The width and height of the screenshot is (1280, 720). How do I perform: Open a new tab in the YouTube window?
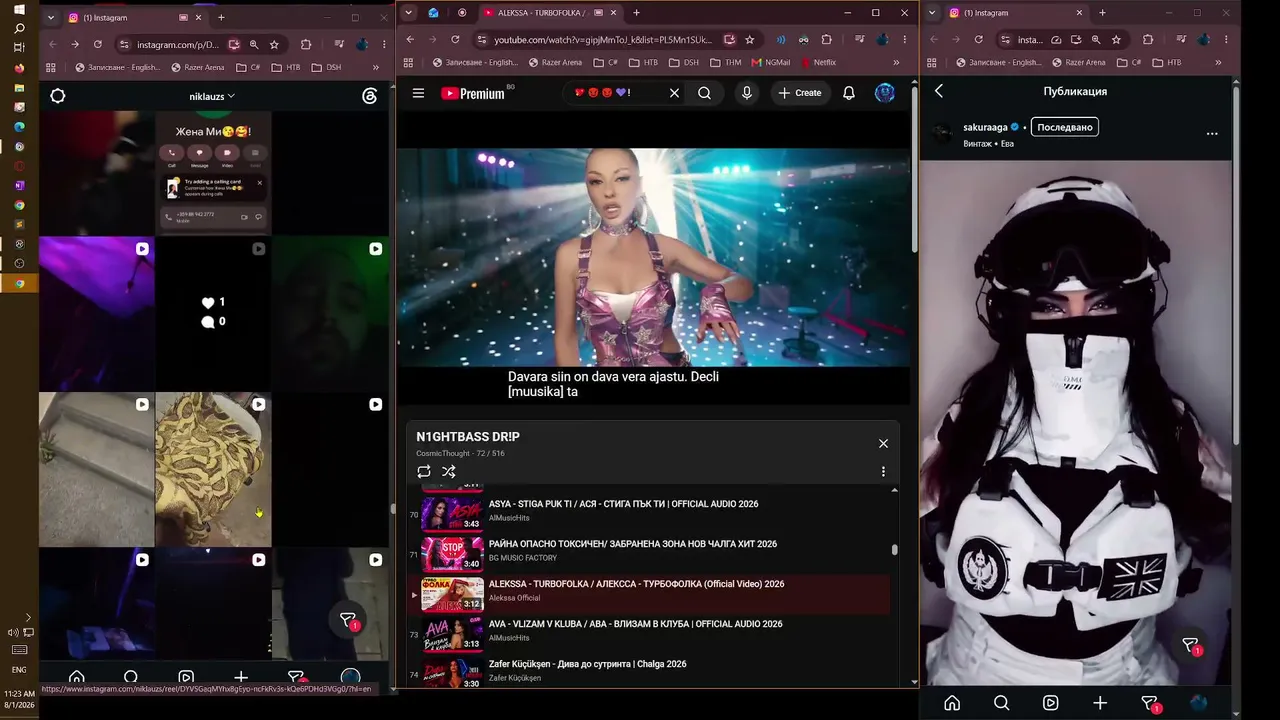coord(636,13)
